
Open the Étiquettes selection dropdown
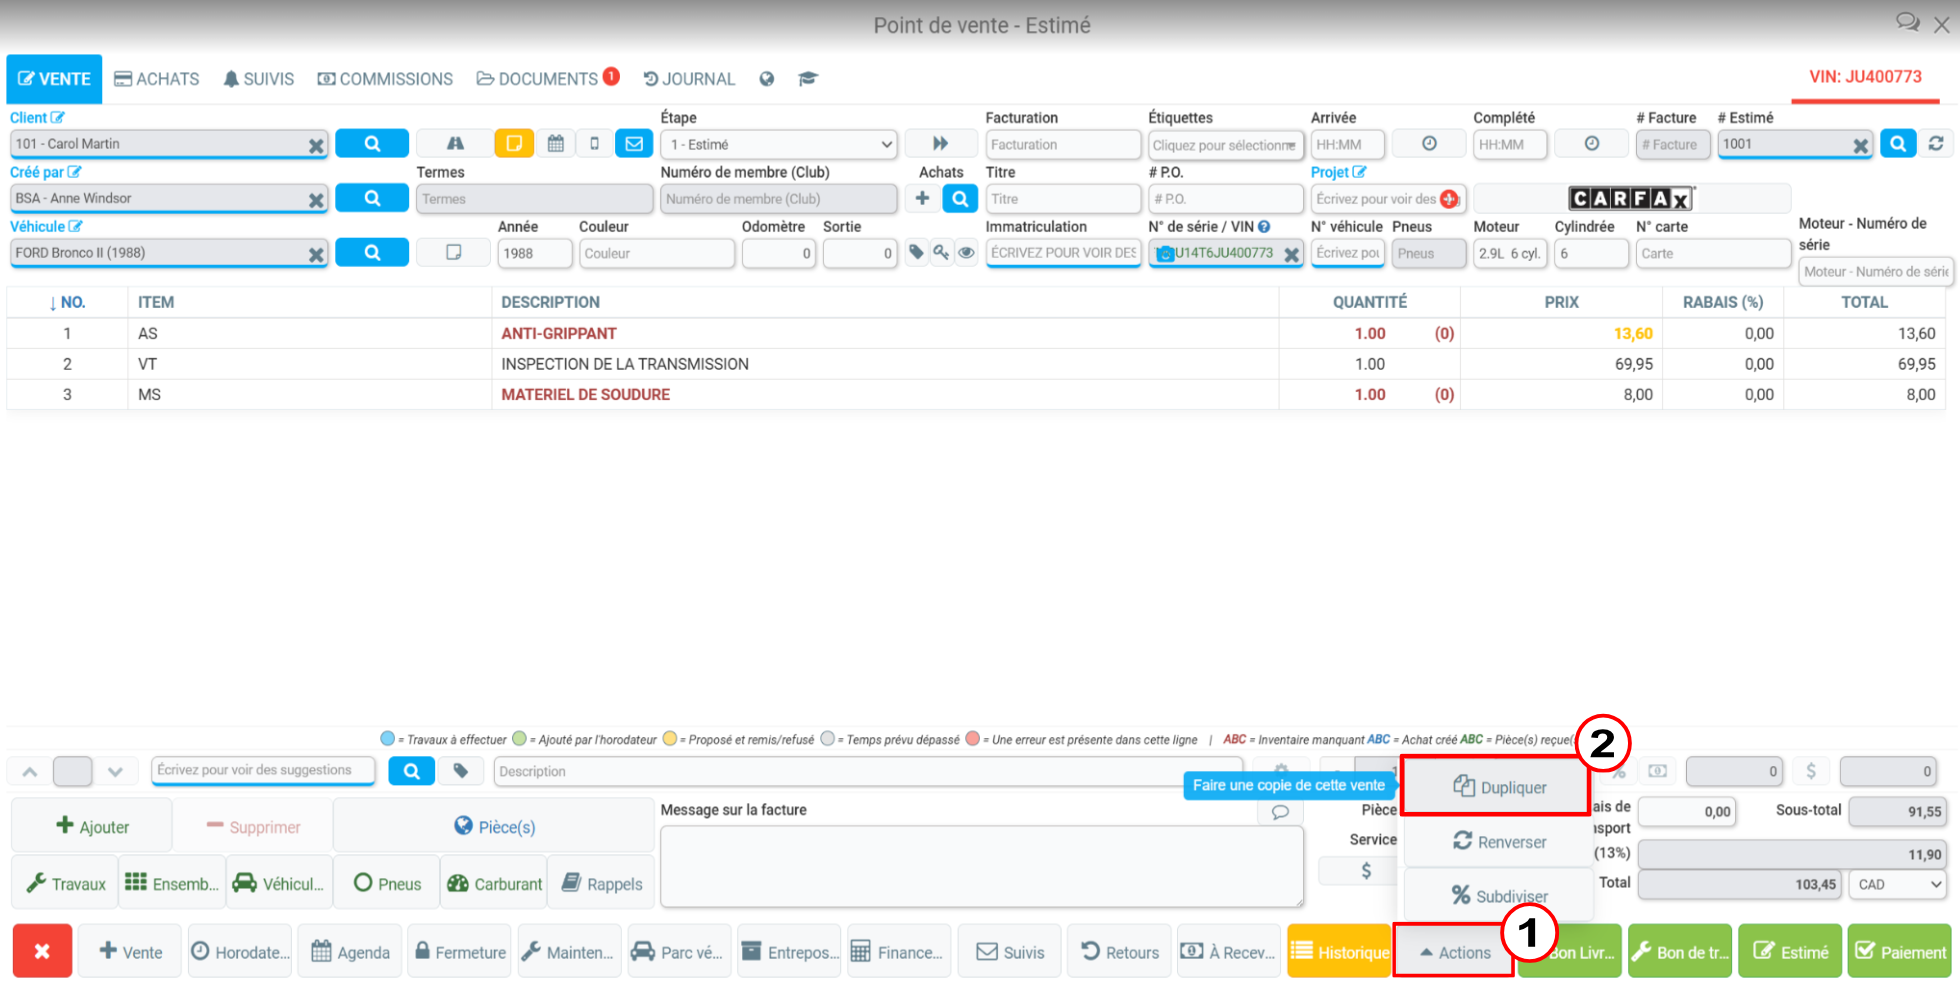(x=1226, y=145)
